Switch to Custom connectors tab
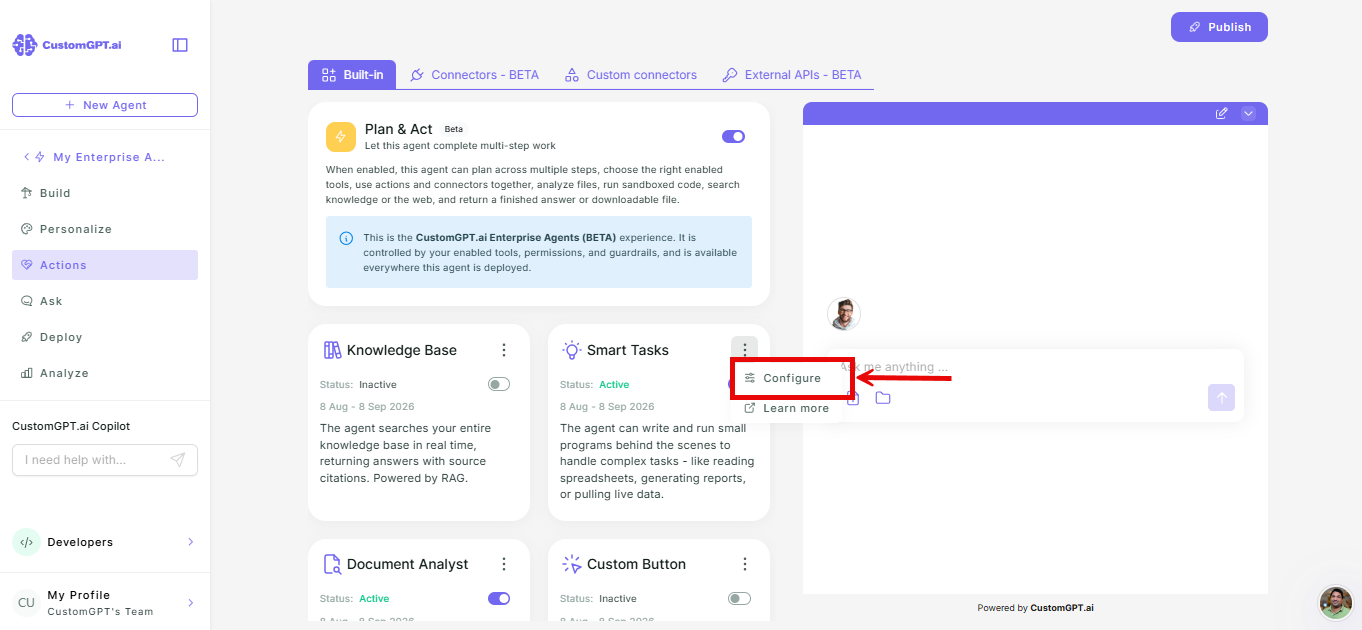Image resolution: width=1362 pixels, height=630 pixels. (x=631, y=75)
